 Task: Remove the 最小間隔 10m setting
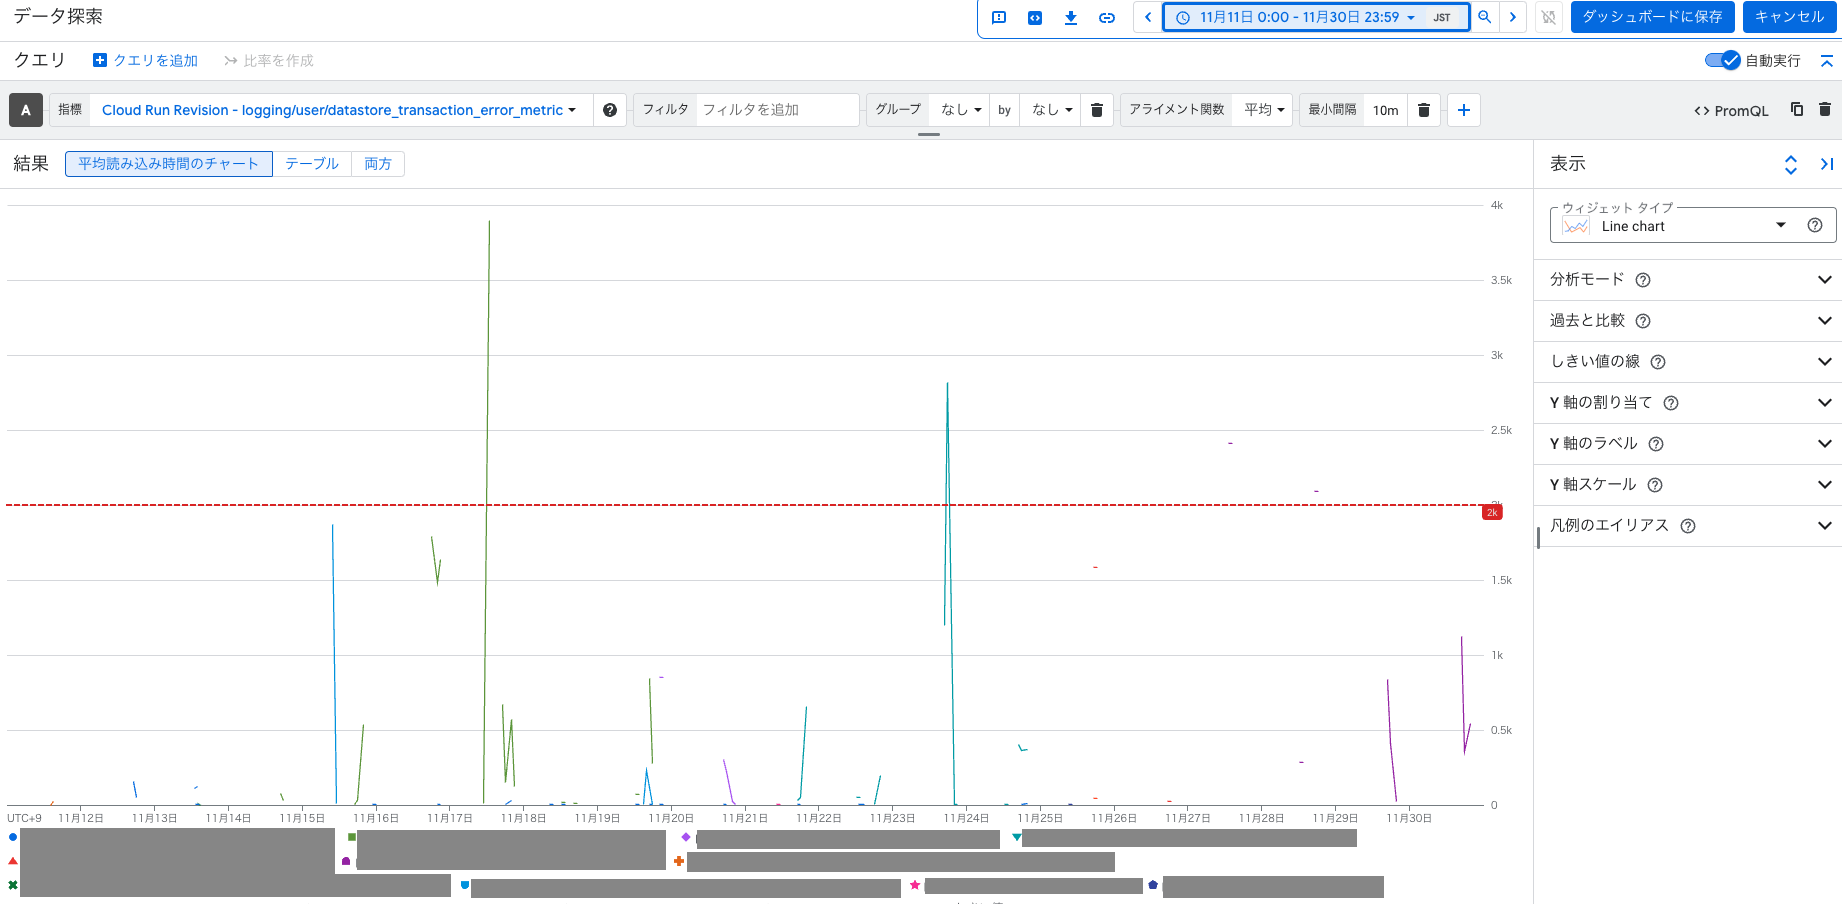1424,110
